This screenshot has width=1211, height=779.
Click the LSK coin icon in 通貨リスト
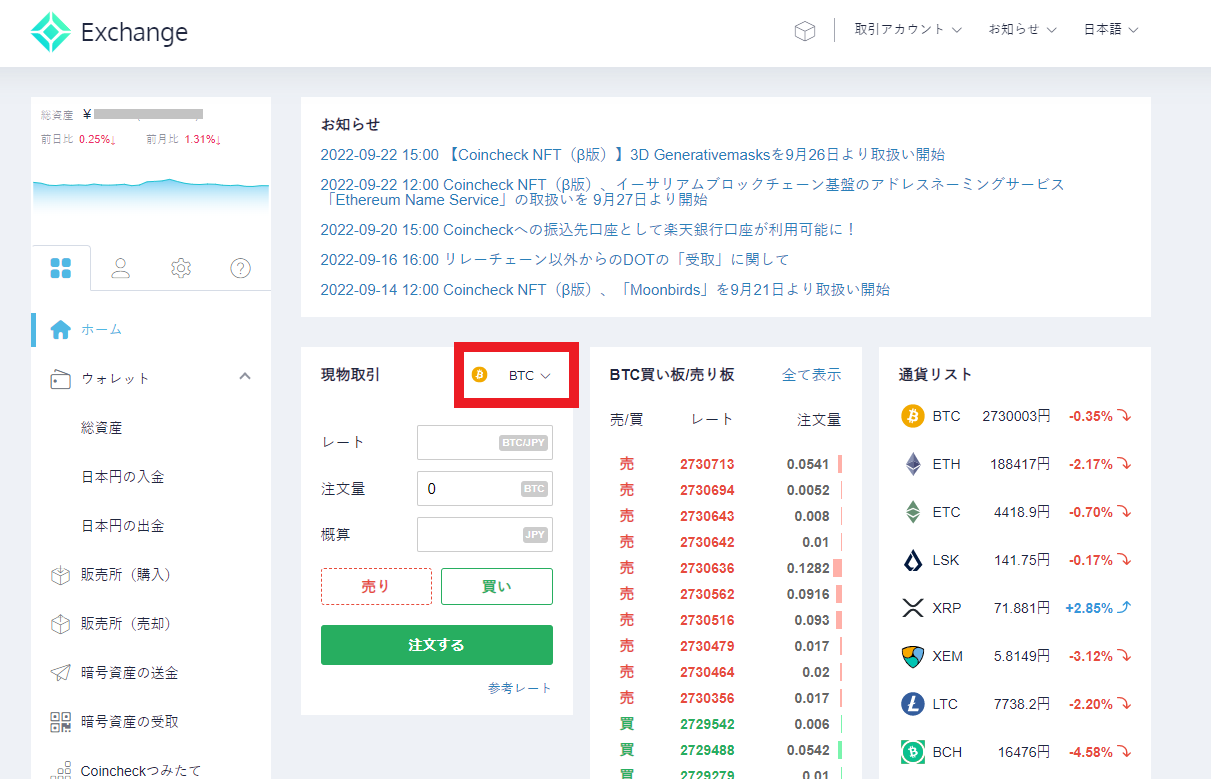tap(913, 560)
